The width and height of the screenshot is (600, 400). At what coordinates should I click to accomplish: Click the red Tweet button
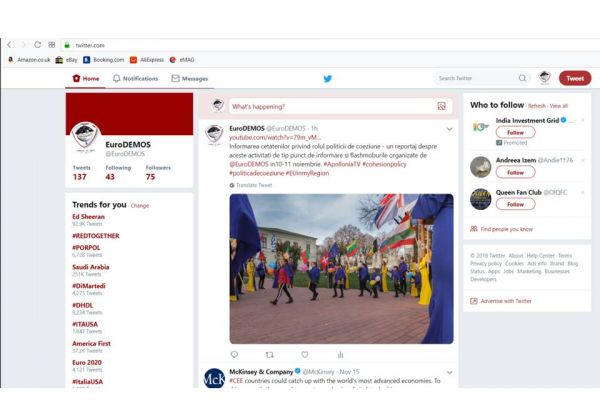[x=575, y=78]
